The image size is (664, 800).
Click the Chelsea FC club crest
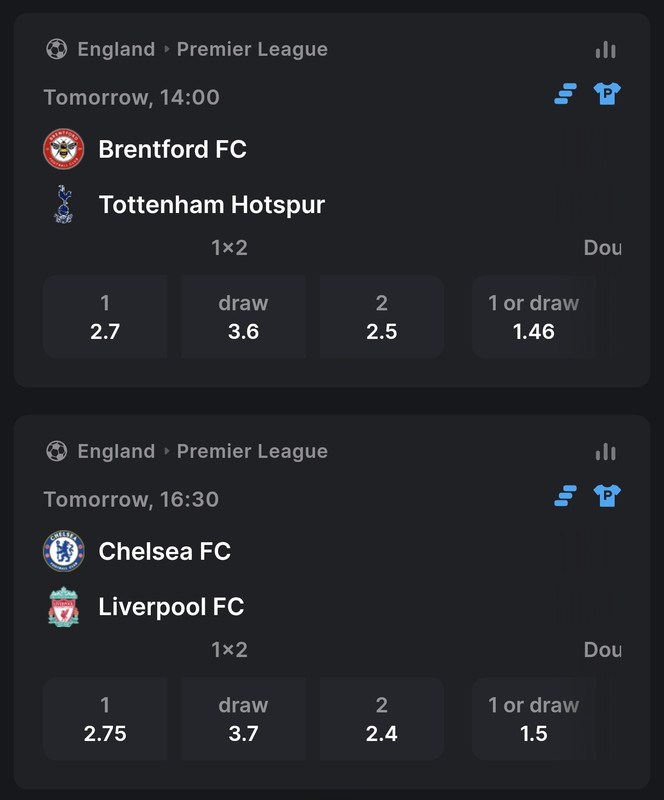pyautogui.click(x=63, y=551)
